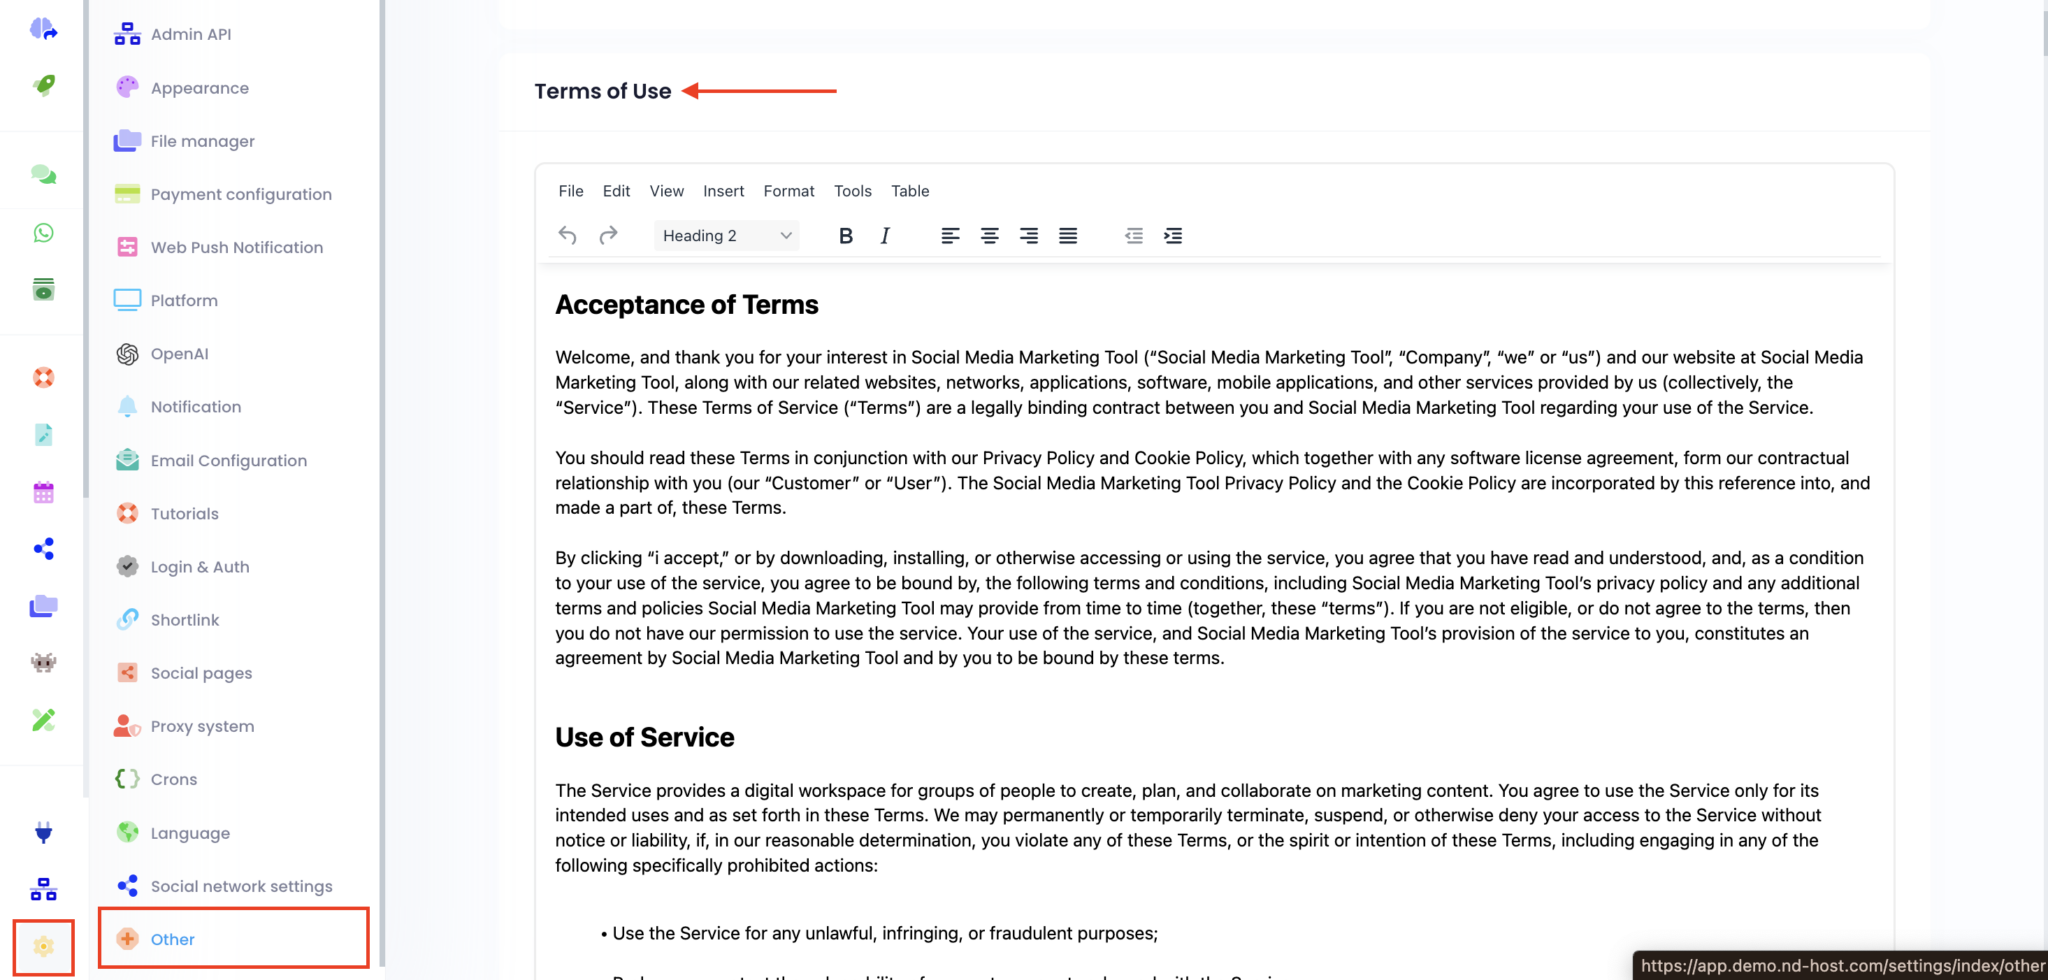
Task: Align text right
Action: [1028, 236]
